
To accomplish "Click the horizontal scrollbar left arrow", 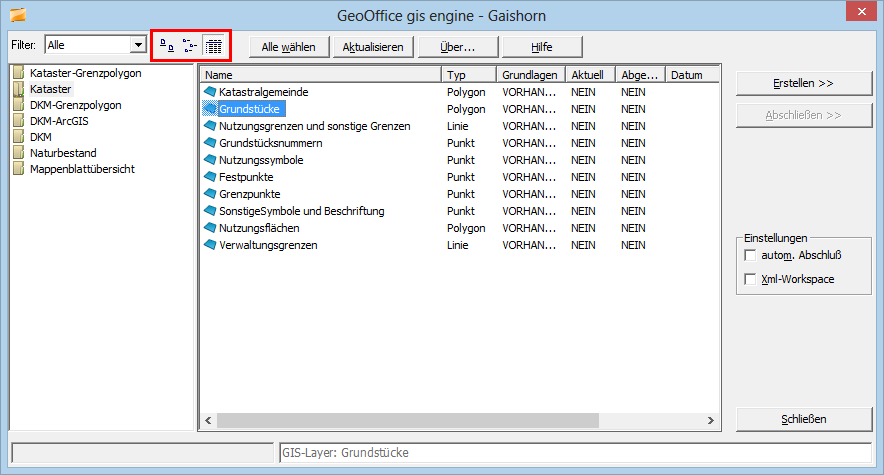I will coord(208,420).
